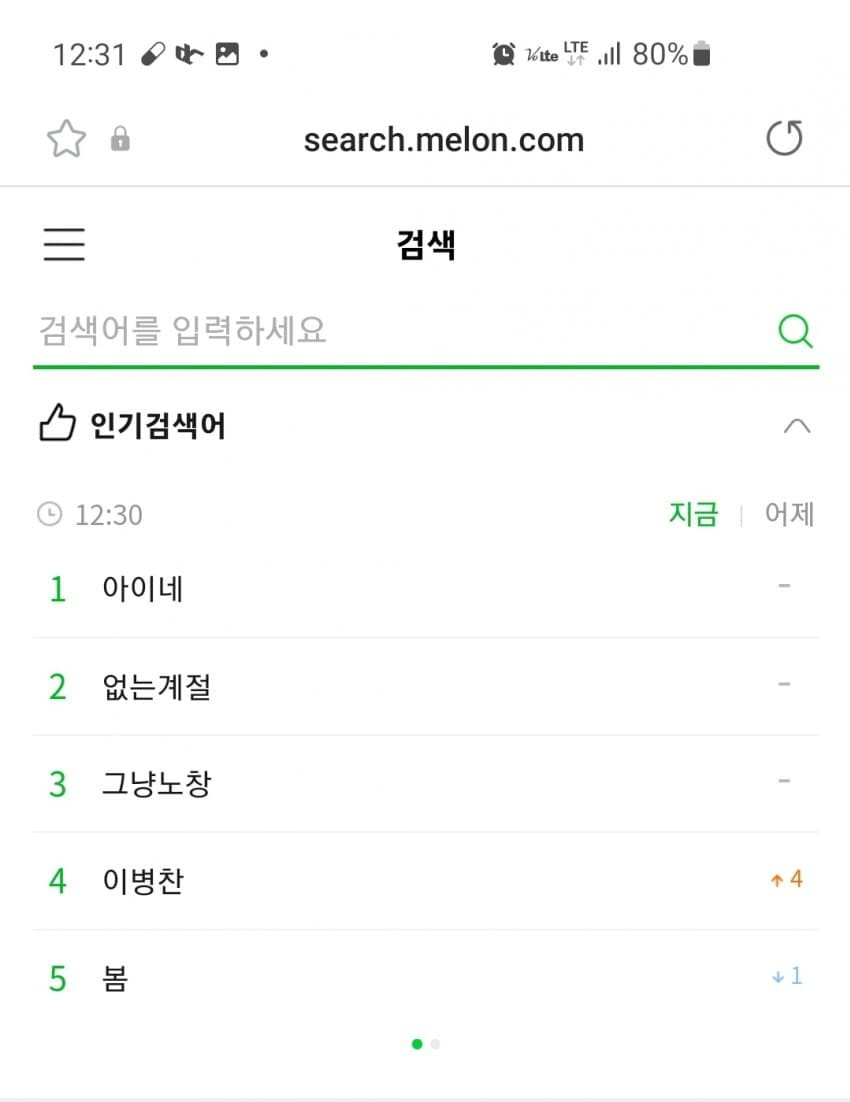The height and width of the screenshot is (1102, 850).
Task: Open the search term 이병찬
Action: 143,881
